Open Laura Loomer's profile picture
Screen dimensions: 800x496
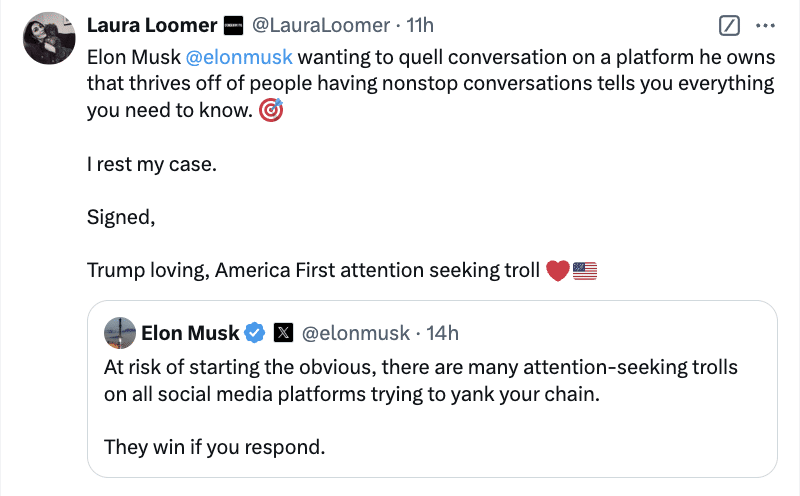pyautogui.click(x=49, y=38)
